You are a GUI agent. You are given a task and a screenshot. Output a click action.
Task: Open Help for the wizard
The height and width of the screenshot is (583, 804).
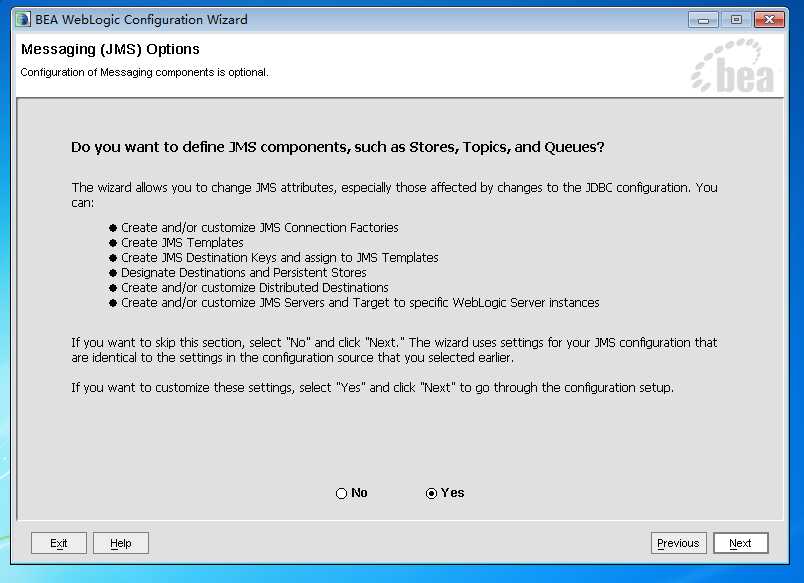[x=121, y=543]
